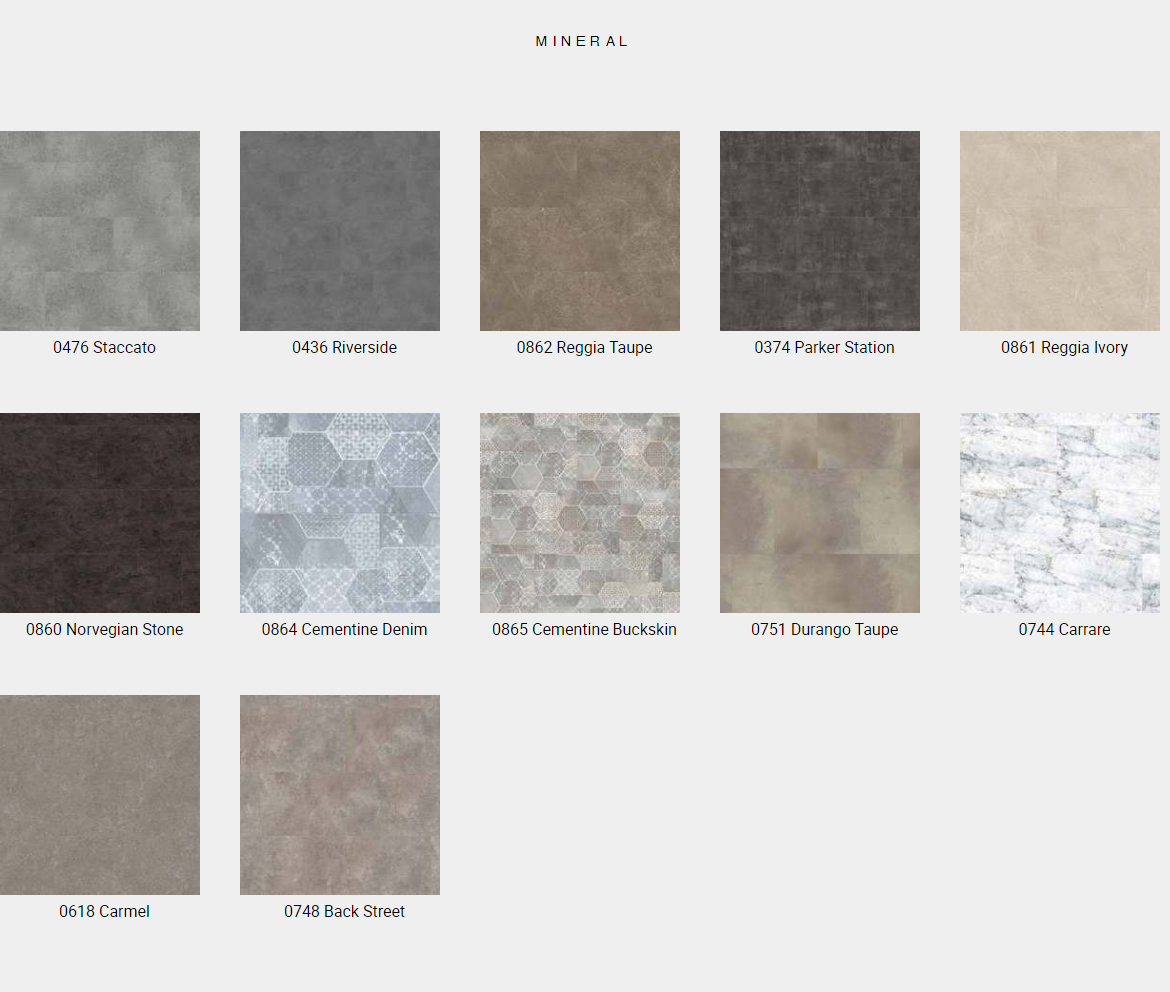Choose the 0862 Reggia Taupe swatch image
The width and height of the screenshot is (1170, 992).
click(580, 231)
